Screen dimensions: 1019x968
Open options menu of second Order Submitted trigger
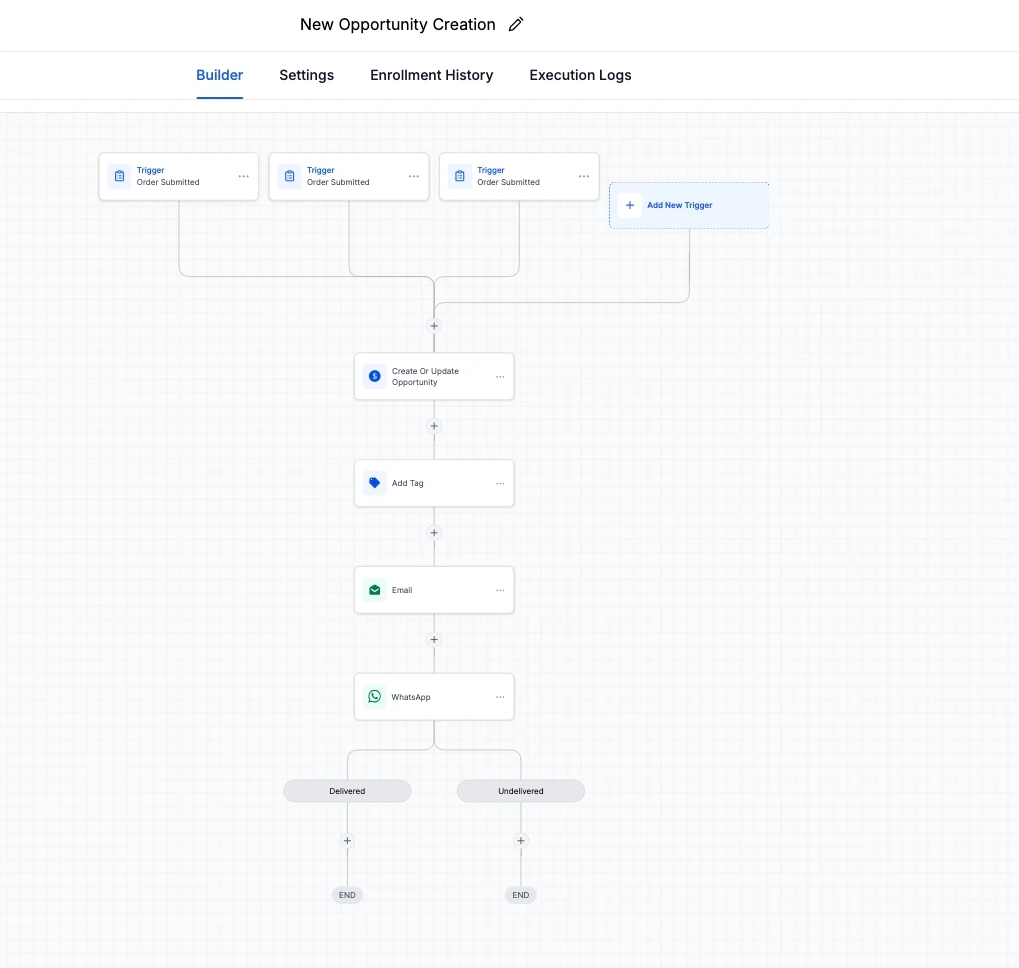tap(414, 176)
